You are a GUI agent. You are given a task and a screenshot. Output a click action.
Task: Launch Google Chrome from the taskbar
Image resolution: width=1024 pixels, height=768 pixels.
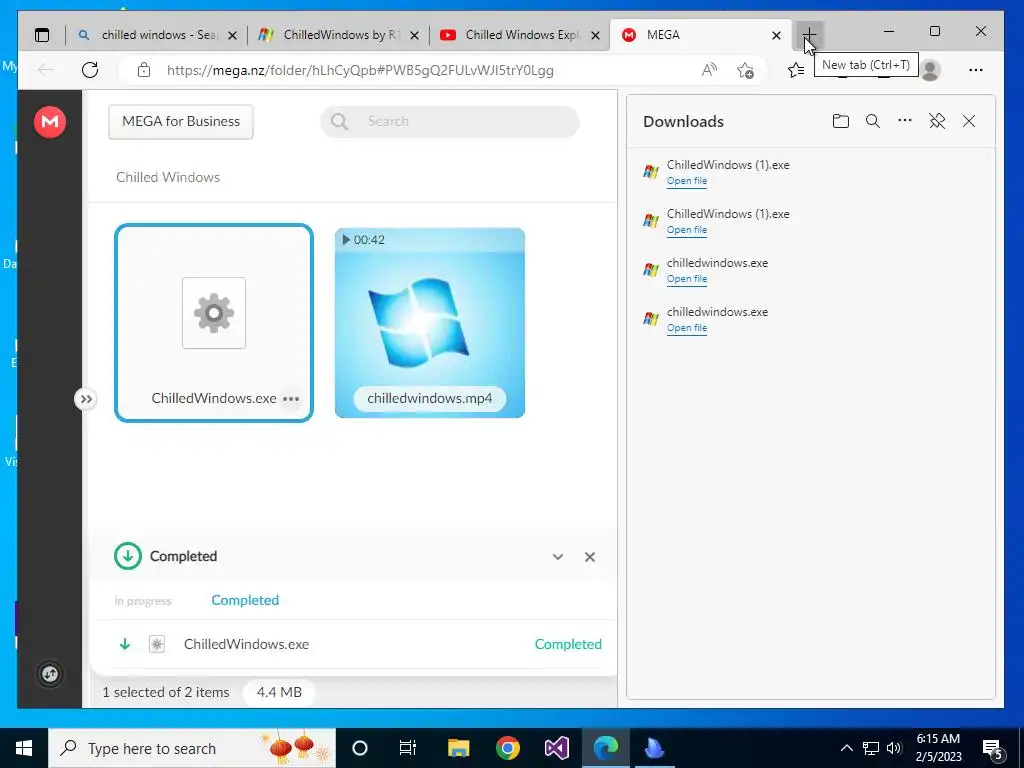(507, 748)
